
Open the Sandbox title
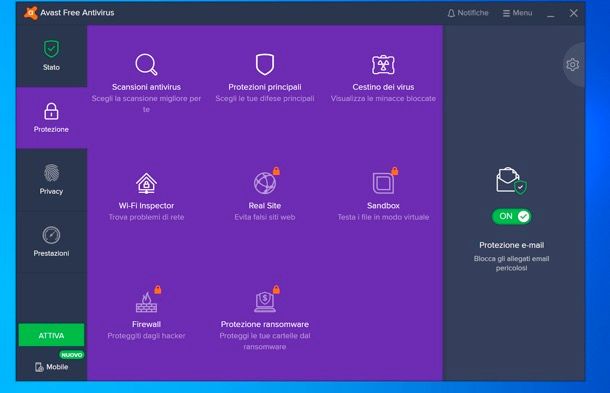tap(383, 206)
